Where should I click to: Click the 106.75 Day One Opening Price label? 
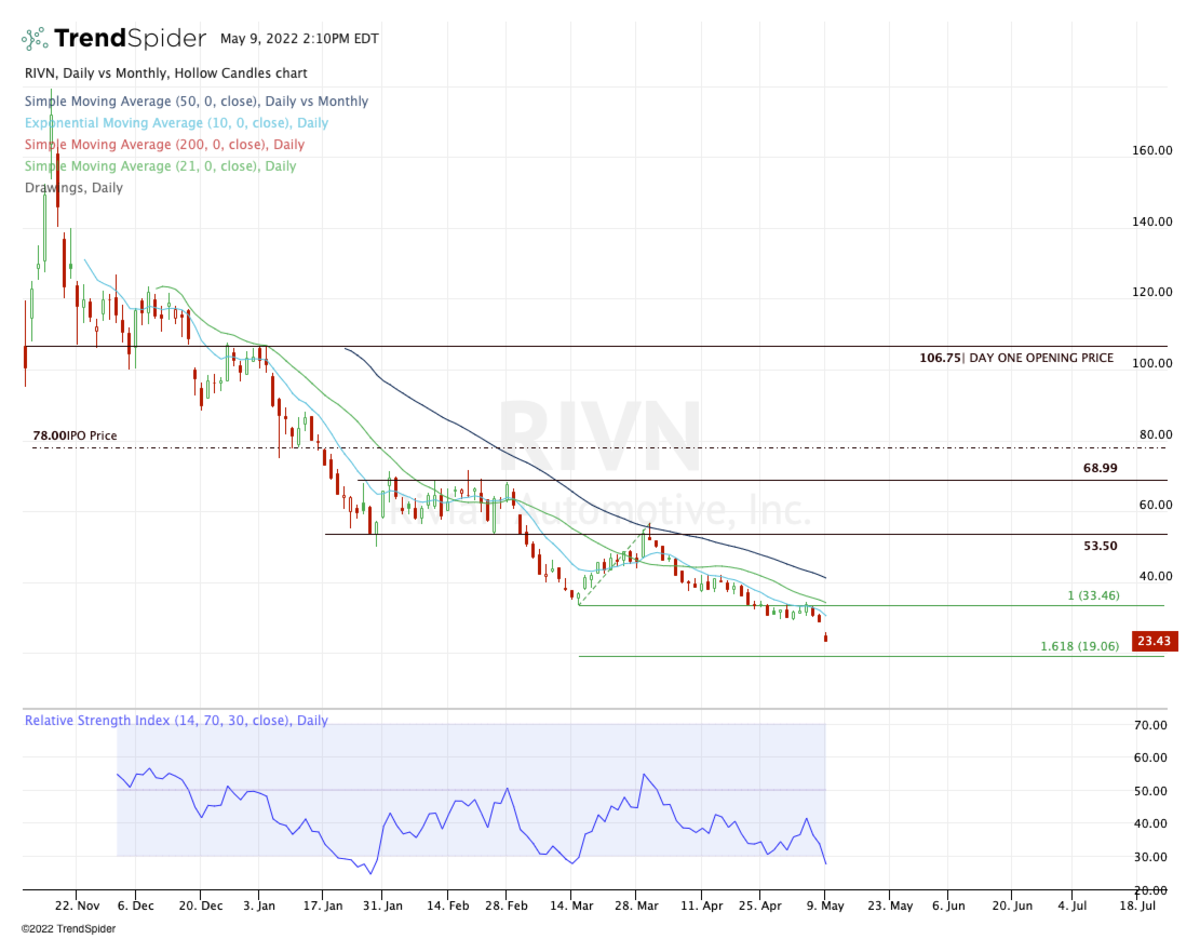click(x=1016, y=358)
